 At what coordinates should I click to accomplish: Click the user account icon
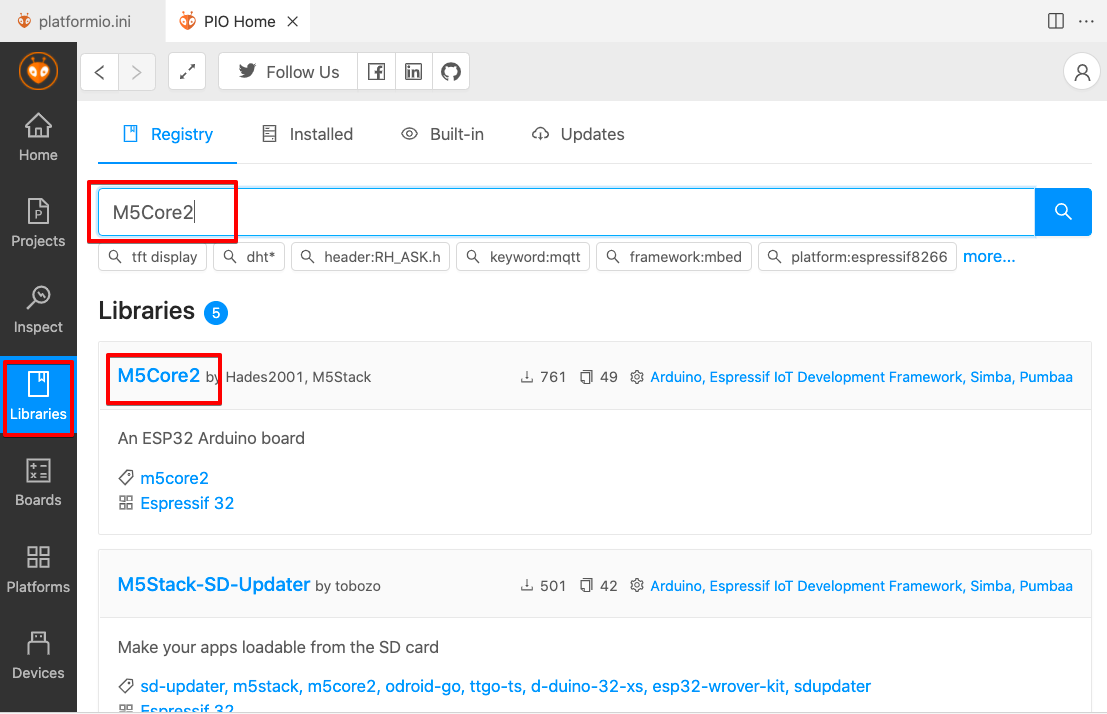pos(1081,71)
